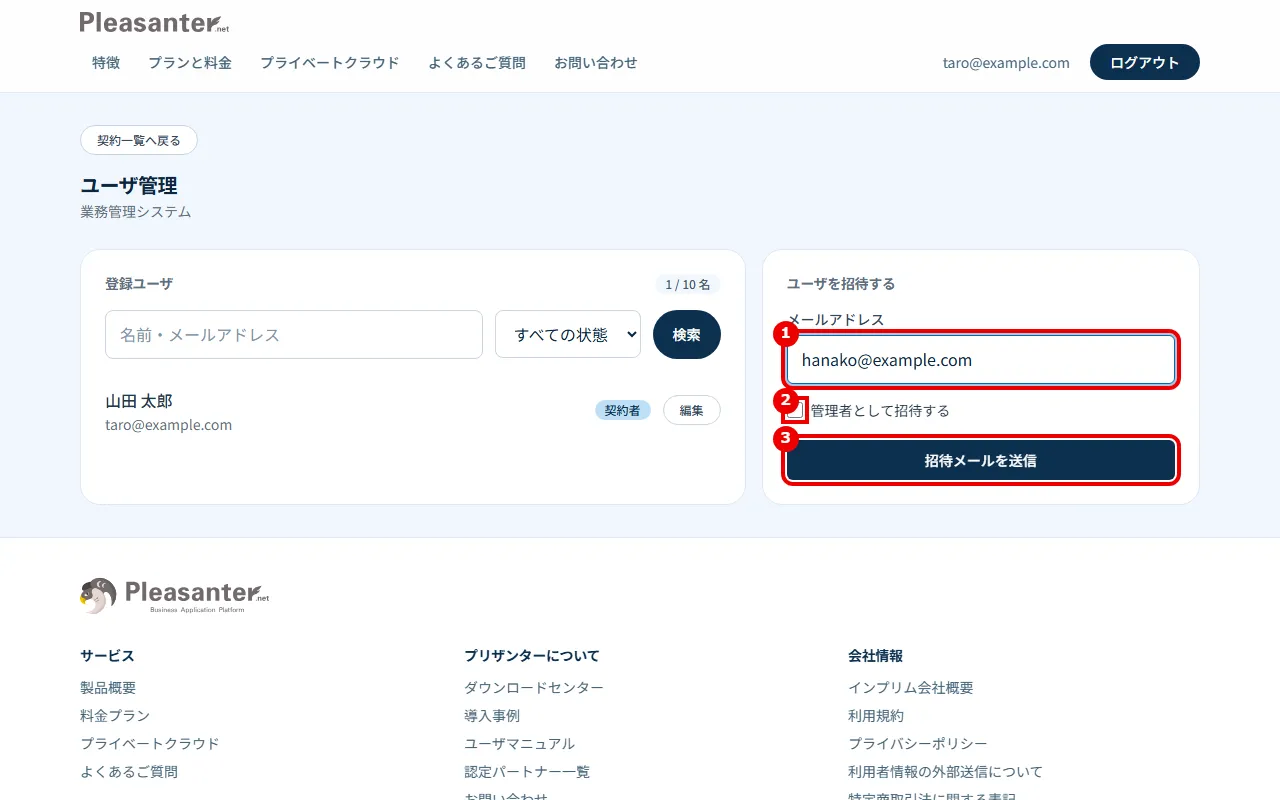The width and height of the screenshot is (1280, 800).
Task: Focus the 名前・メールアドレス search field
Action: coord(294,334)
